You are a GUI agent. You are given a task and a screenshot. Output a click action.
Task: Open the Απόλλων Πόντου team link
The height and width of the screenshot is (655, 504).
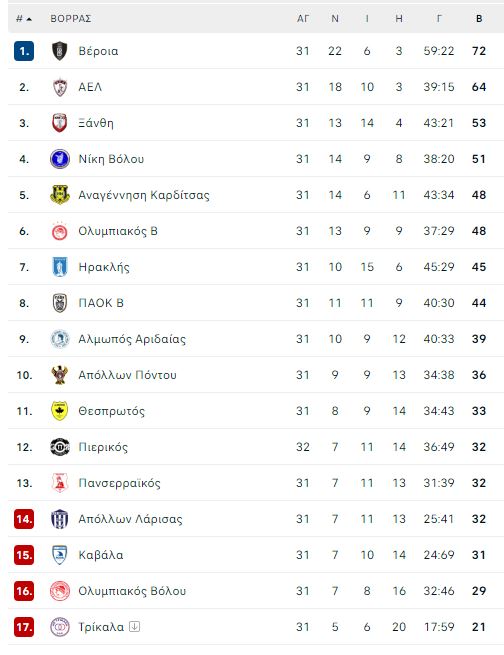tap(127, 375)
